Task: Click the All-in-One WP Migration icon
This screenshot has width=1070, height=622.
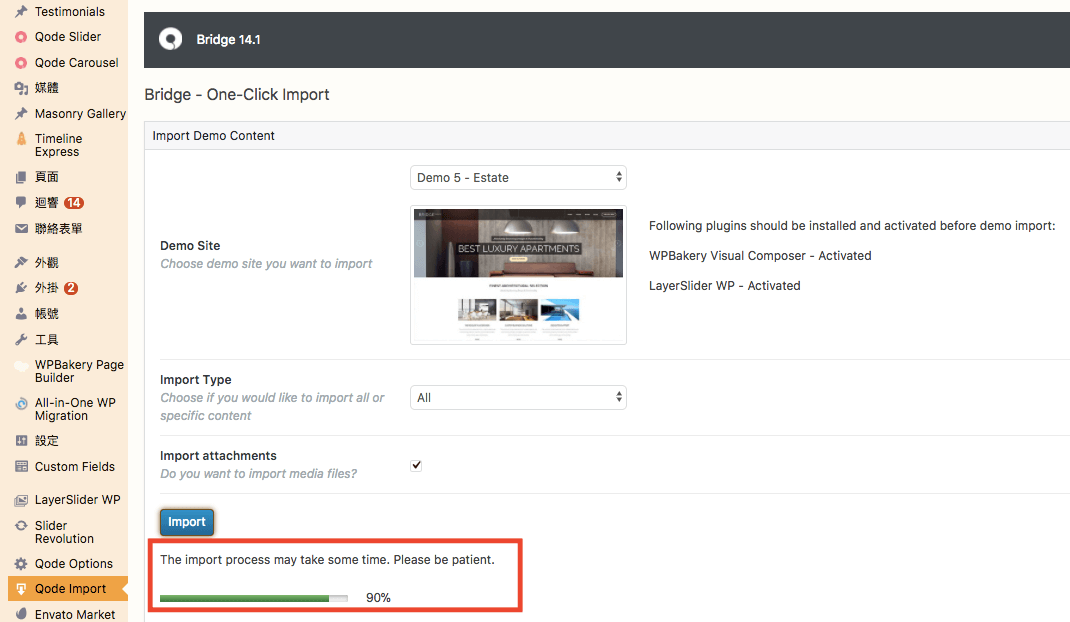Action: 21,404
